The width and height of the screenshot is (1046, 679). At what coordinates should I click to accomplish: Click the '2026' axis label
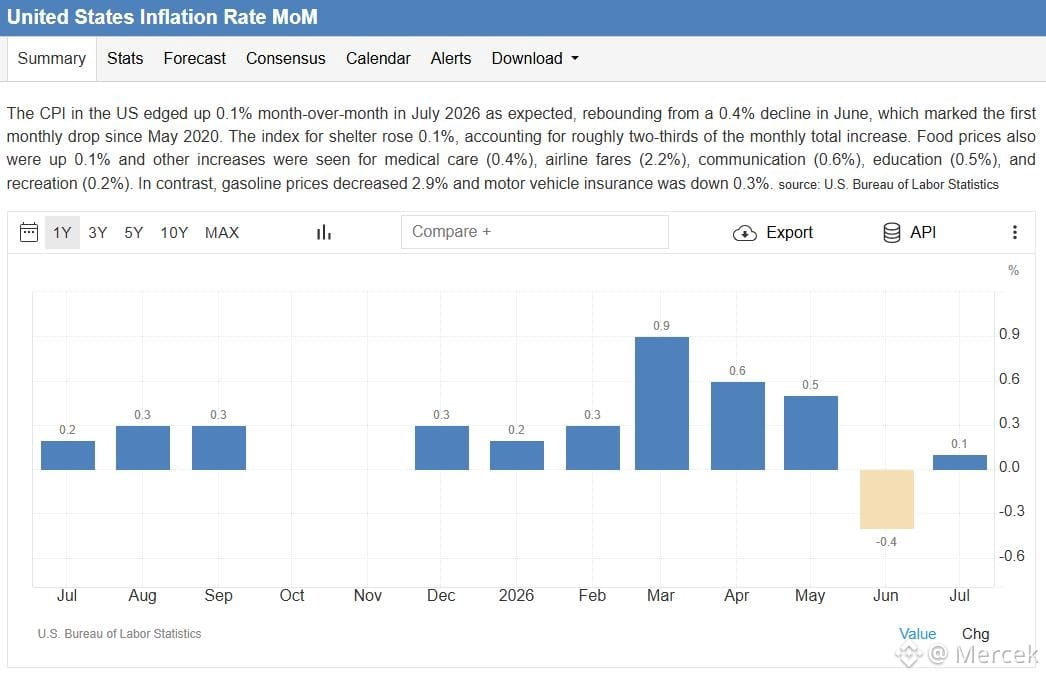516,595
